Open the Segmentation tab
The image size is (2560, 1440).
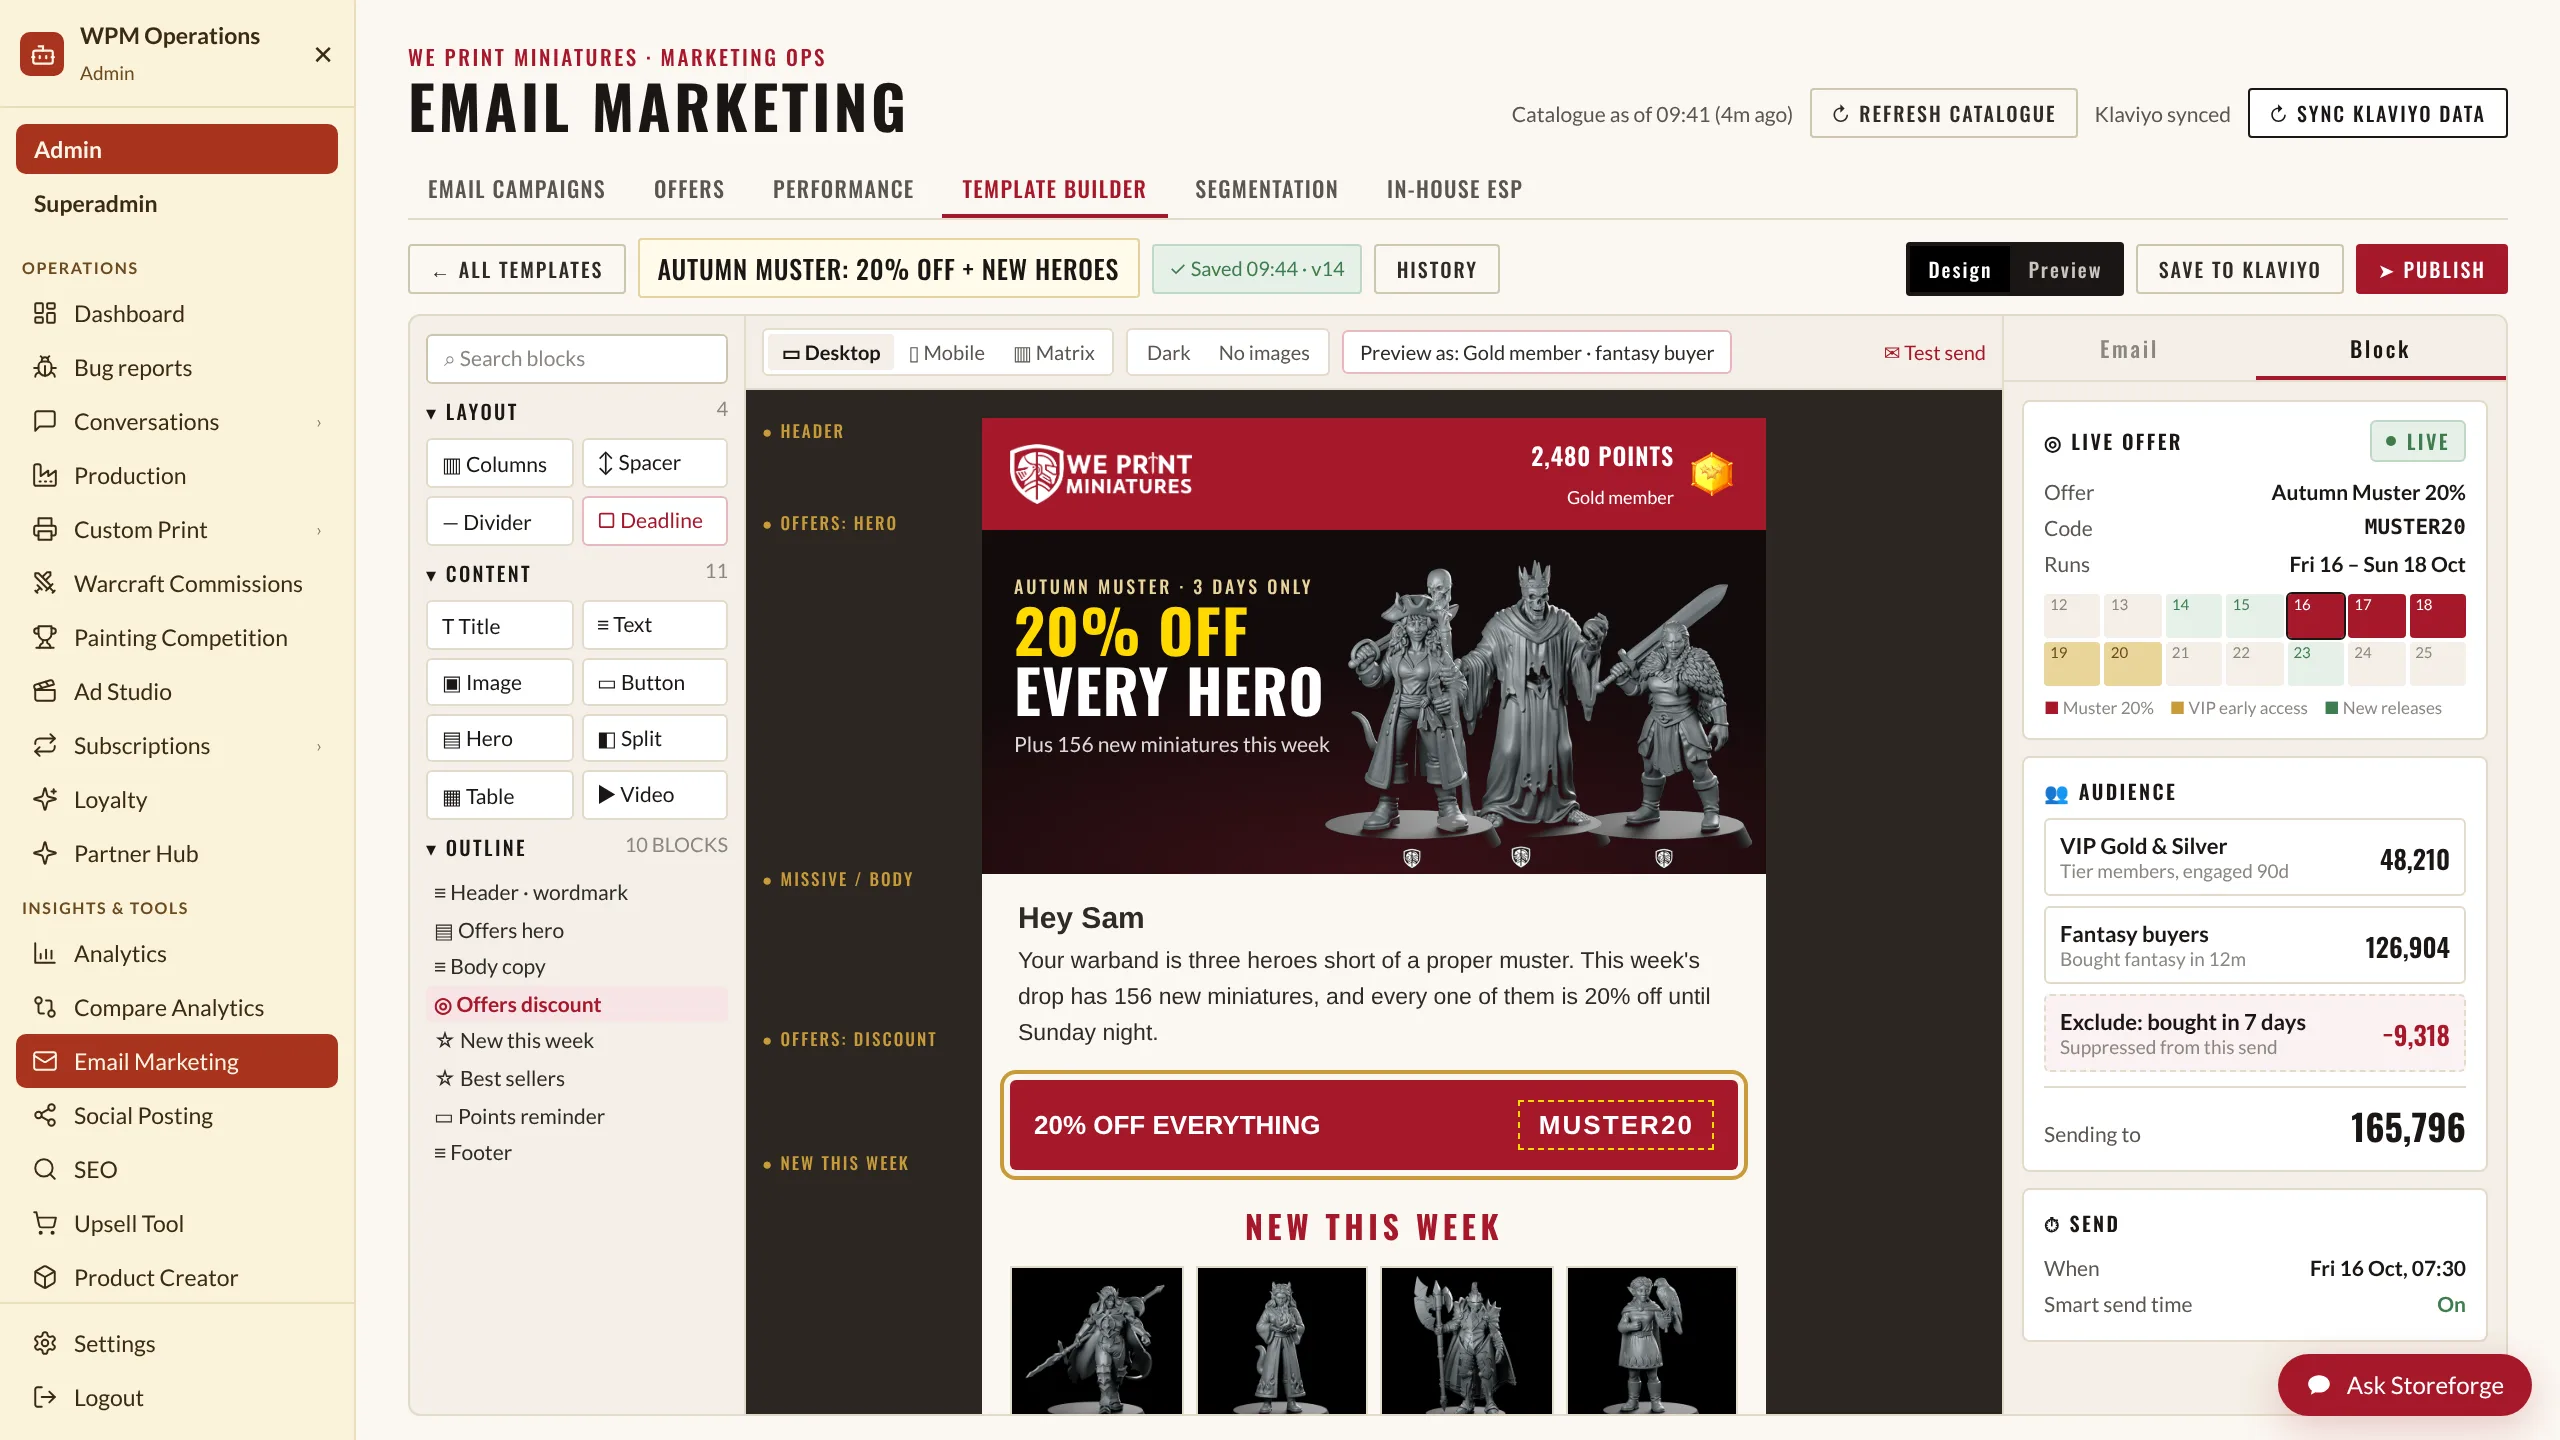click(x=1266, y=189)
